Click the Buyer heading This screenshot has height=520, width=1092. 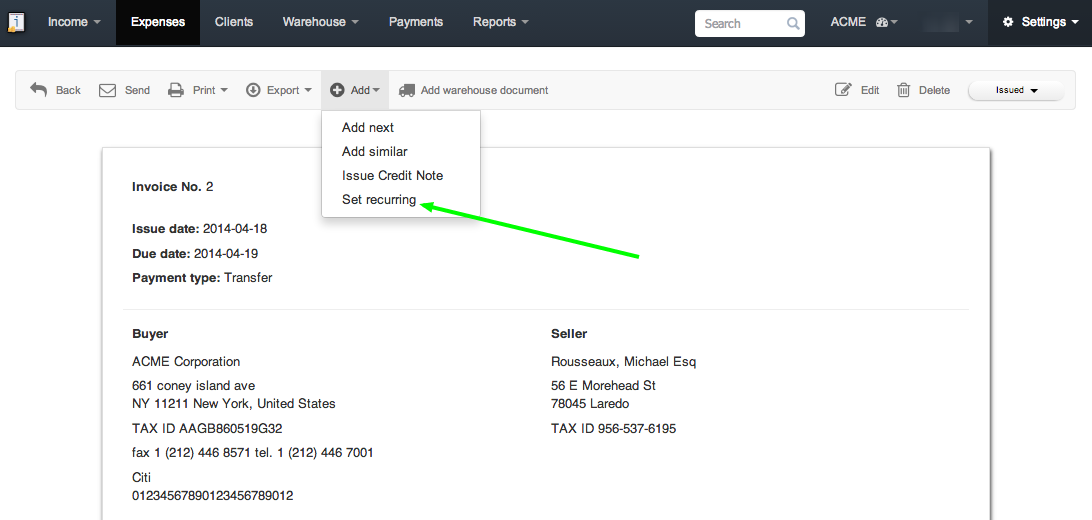tap(150, 334)
